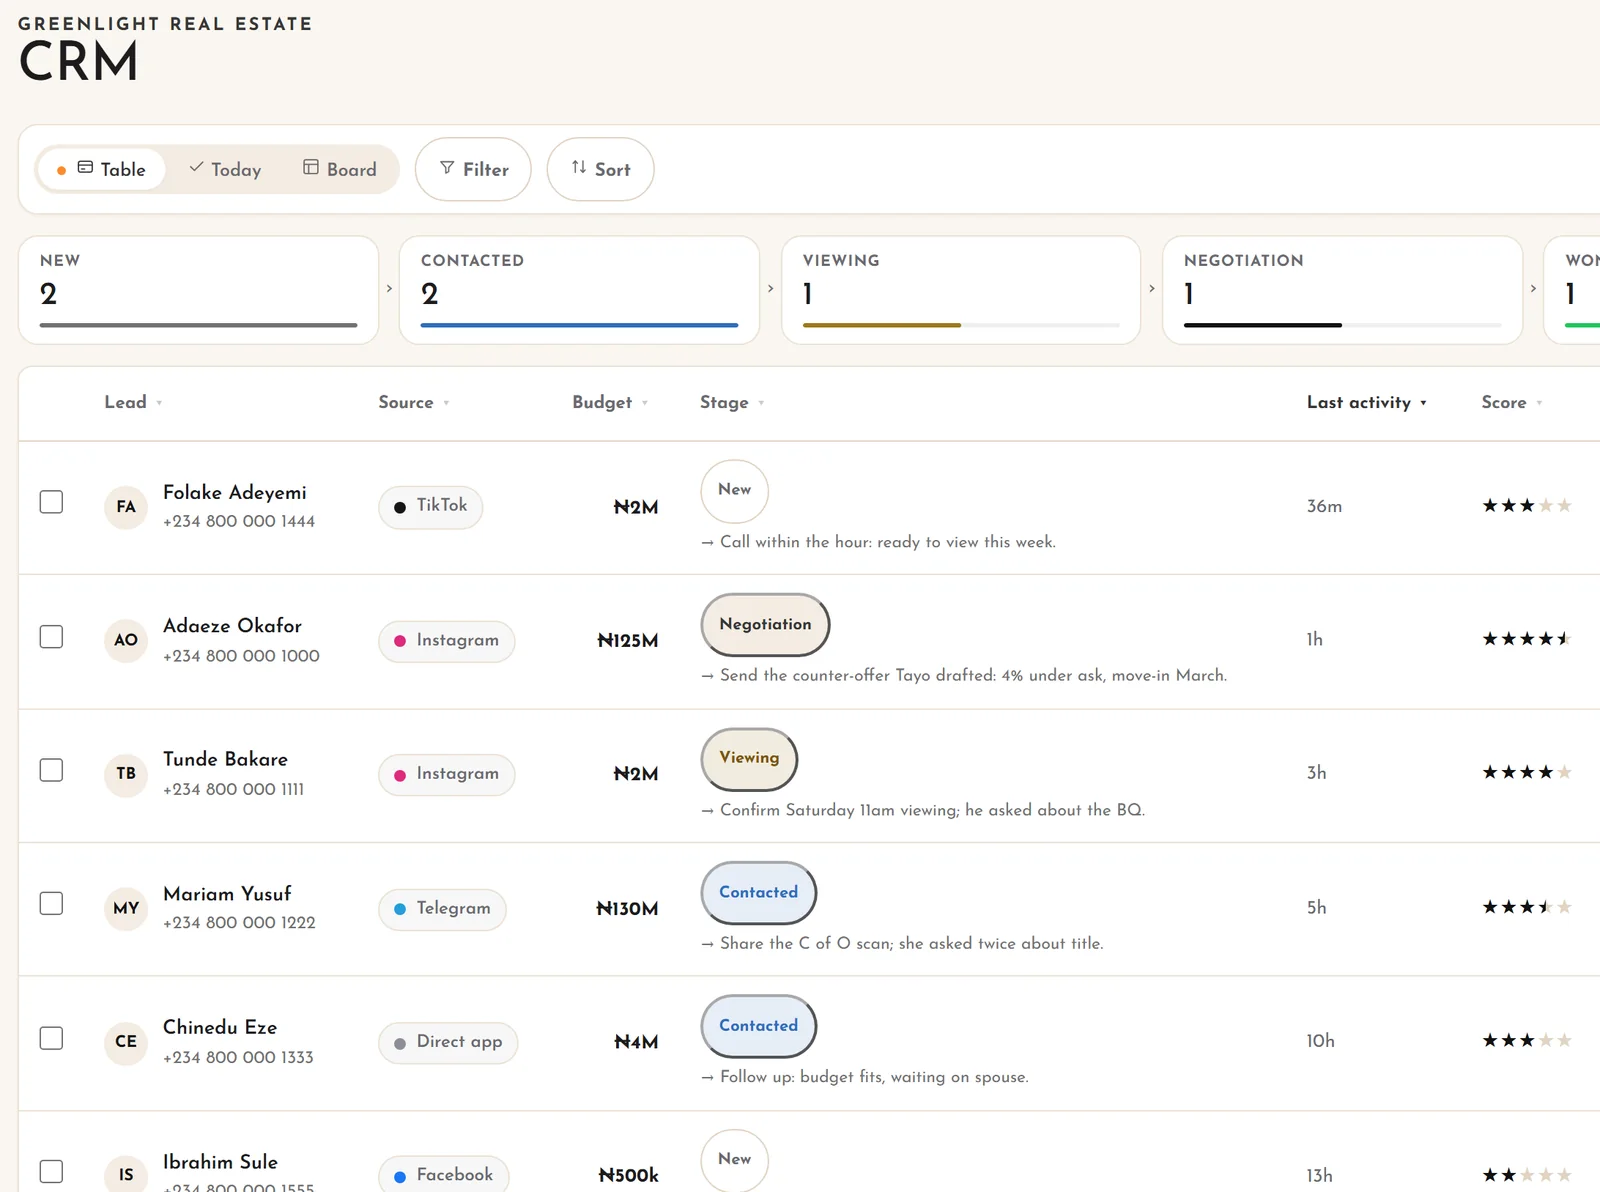Viewport: 1600px width, 1192px height.
Task: Sort by Source column header
Action: (414, 402)
